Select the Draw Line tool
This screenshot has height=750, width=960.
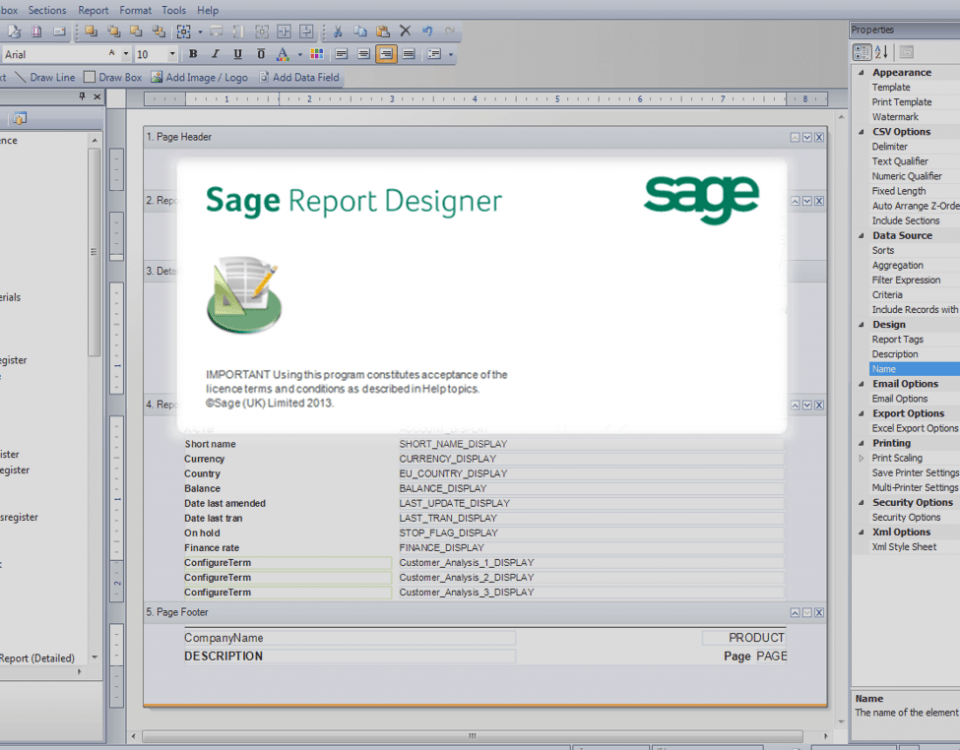45,77
